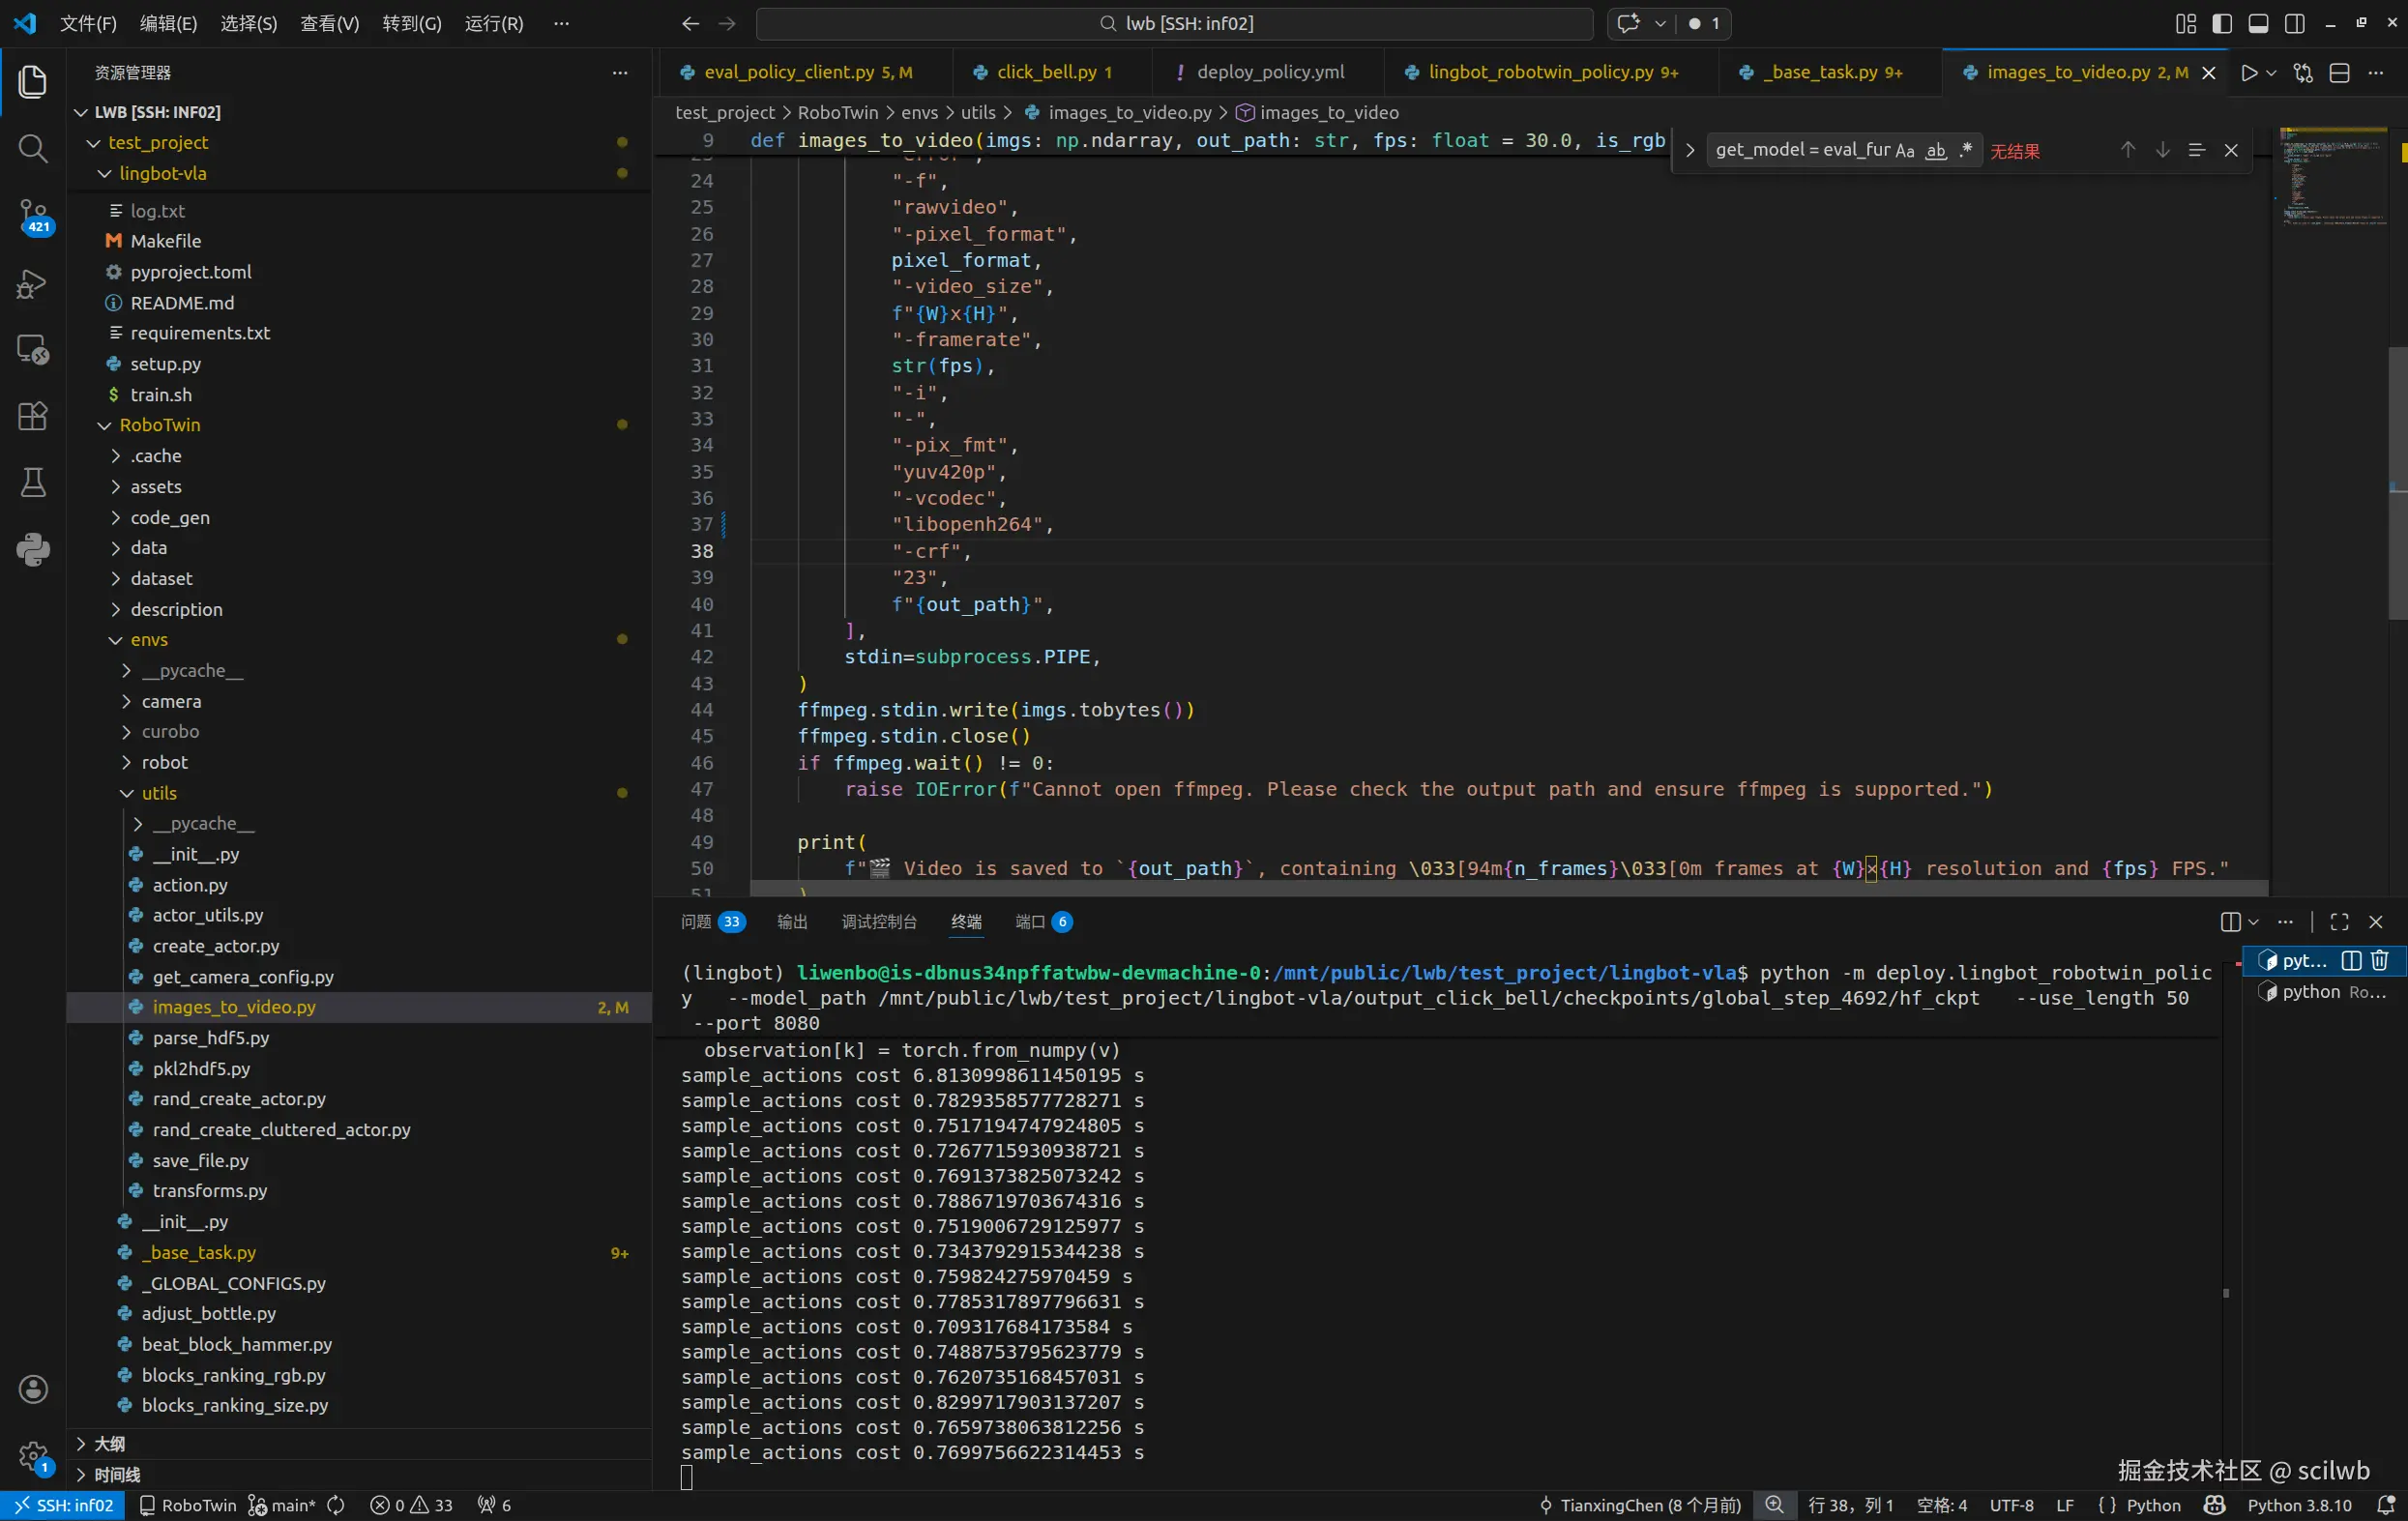Toggle Match Case in find widget

[1904, 150]
